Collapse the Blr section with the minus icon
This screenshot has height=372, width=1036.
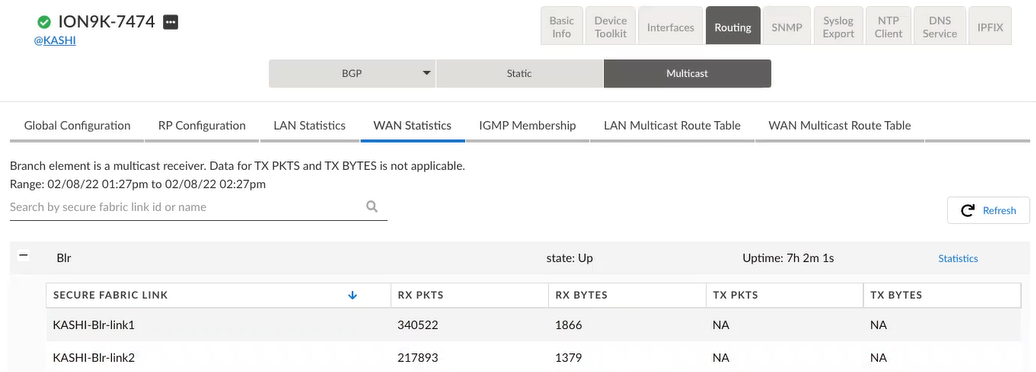(23, 255)
